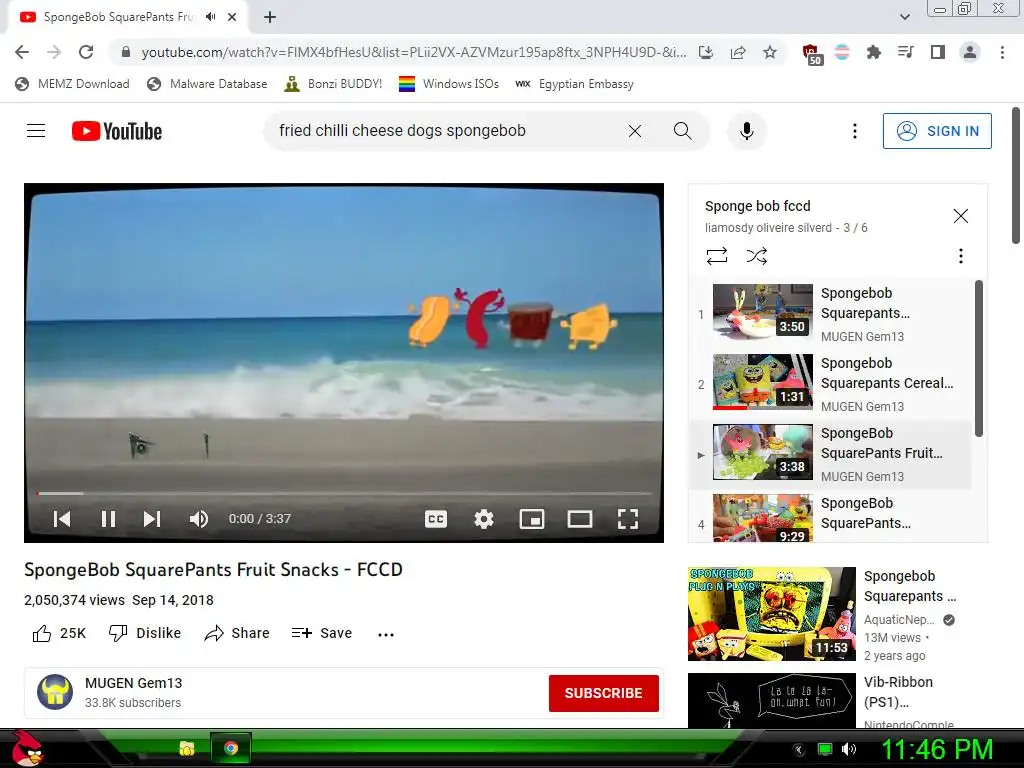The image size is (1024, 768).
Task: Like the video with thumbs up
Action: 59,633
